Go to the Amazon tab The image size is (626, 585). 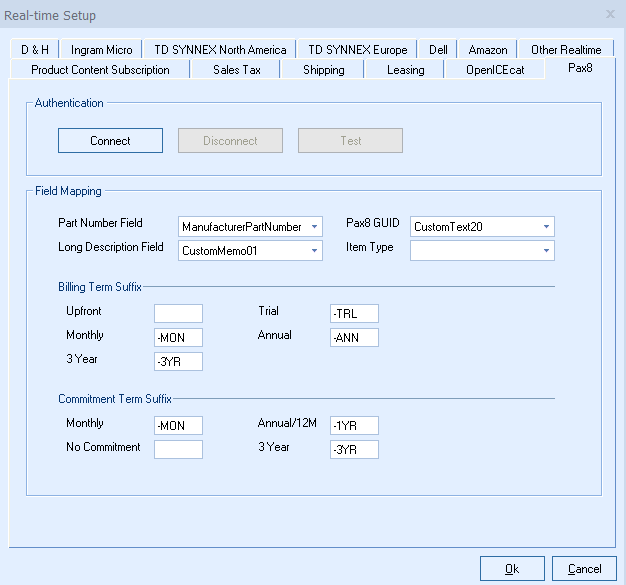[x=488, y=50]
